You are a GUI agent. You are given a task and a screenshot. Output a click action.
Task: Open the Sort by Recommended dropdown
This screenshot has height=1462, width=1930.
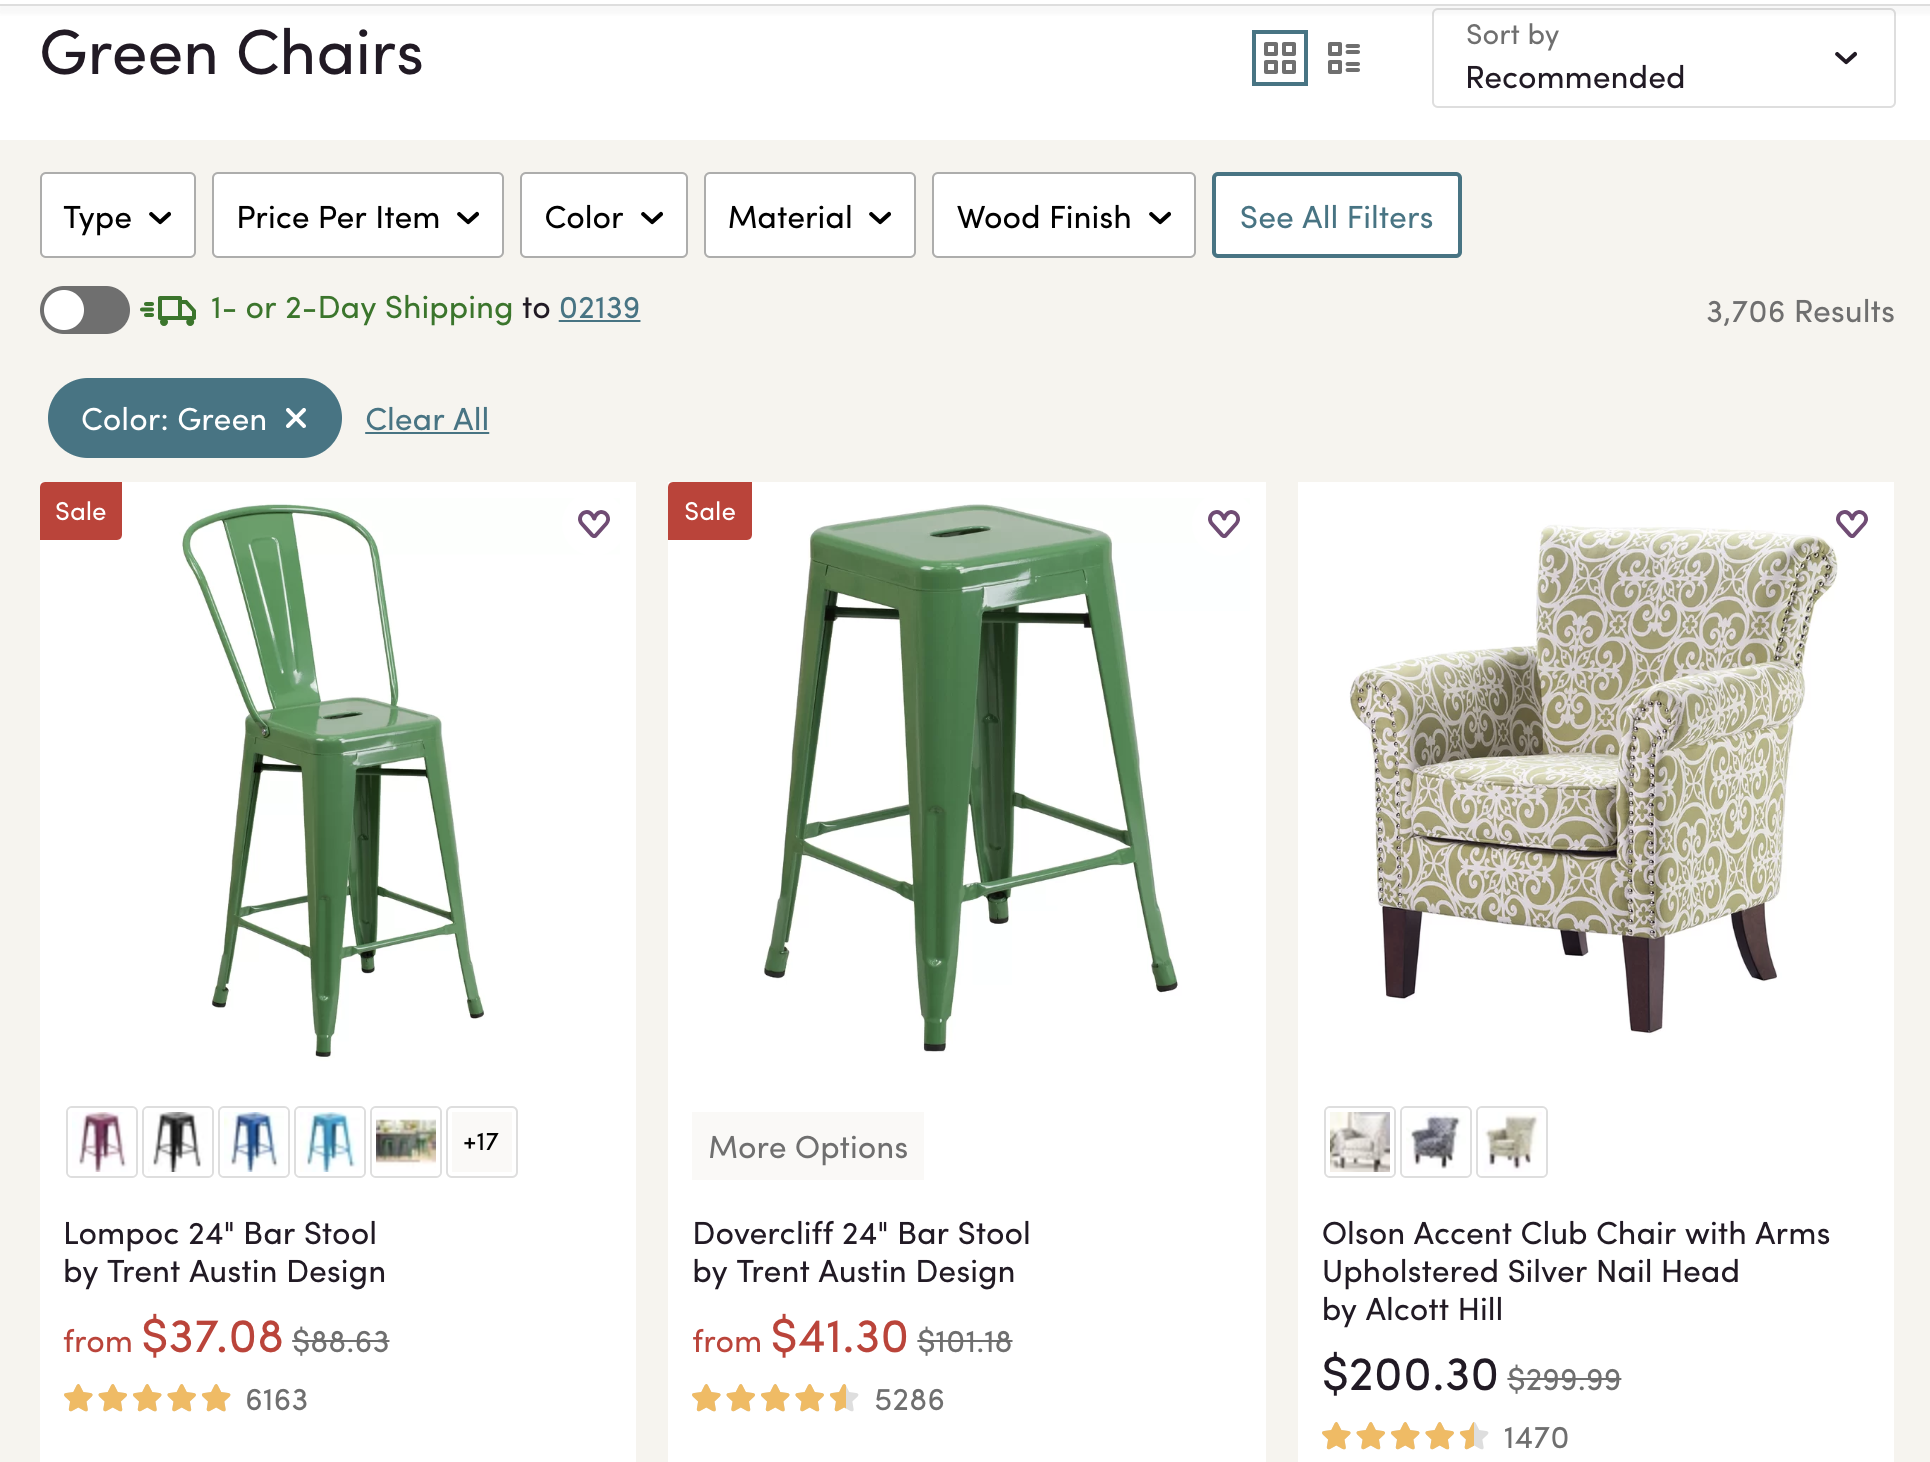coord(1663,58)
